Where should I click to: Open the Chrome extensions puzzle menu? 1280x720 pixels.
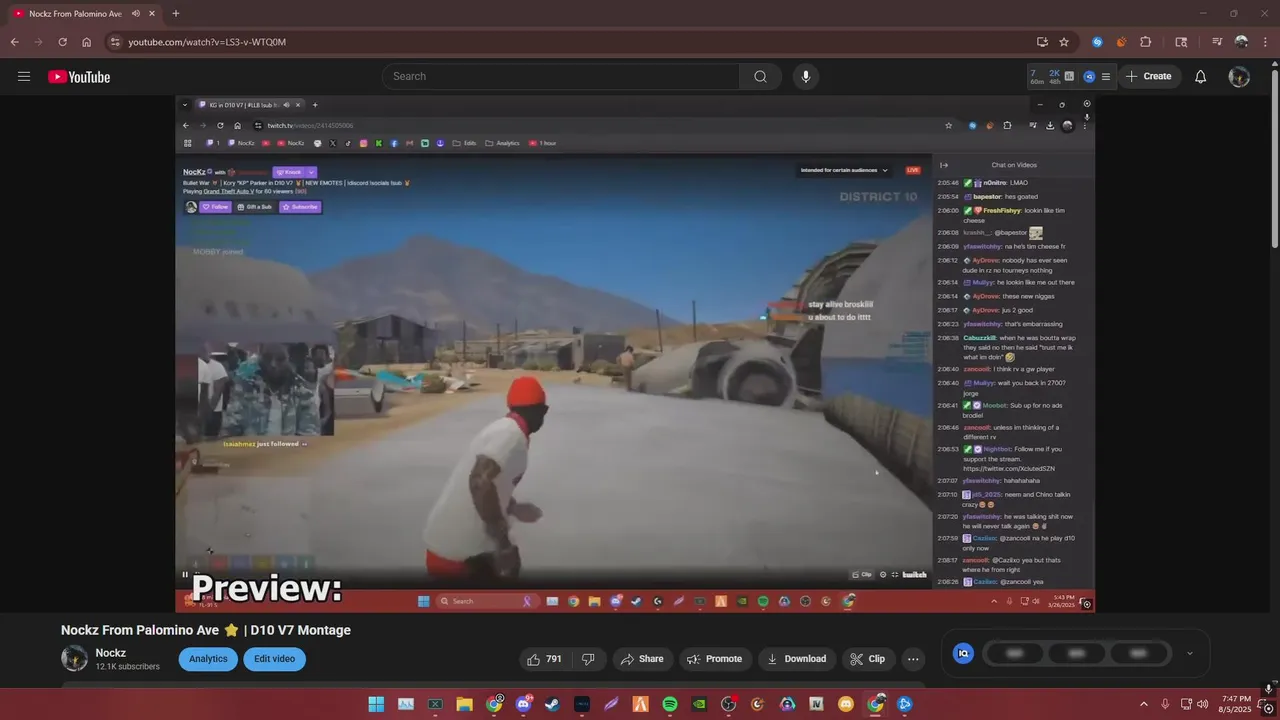[x=1146, y=42]
